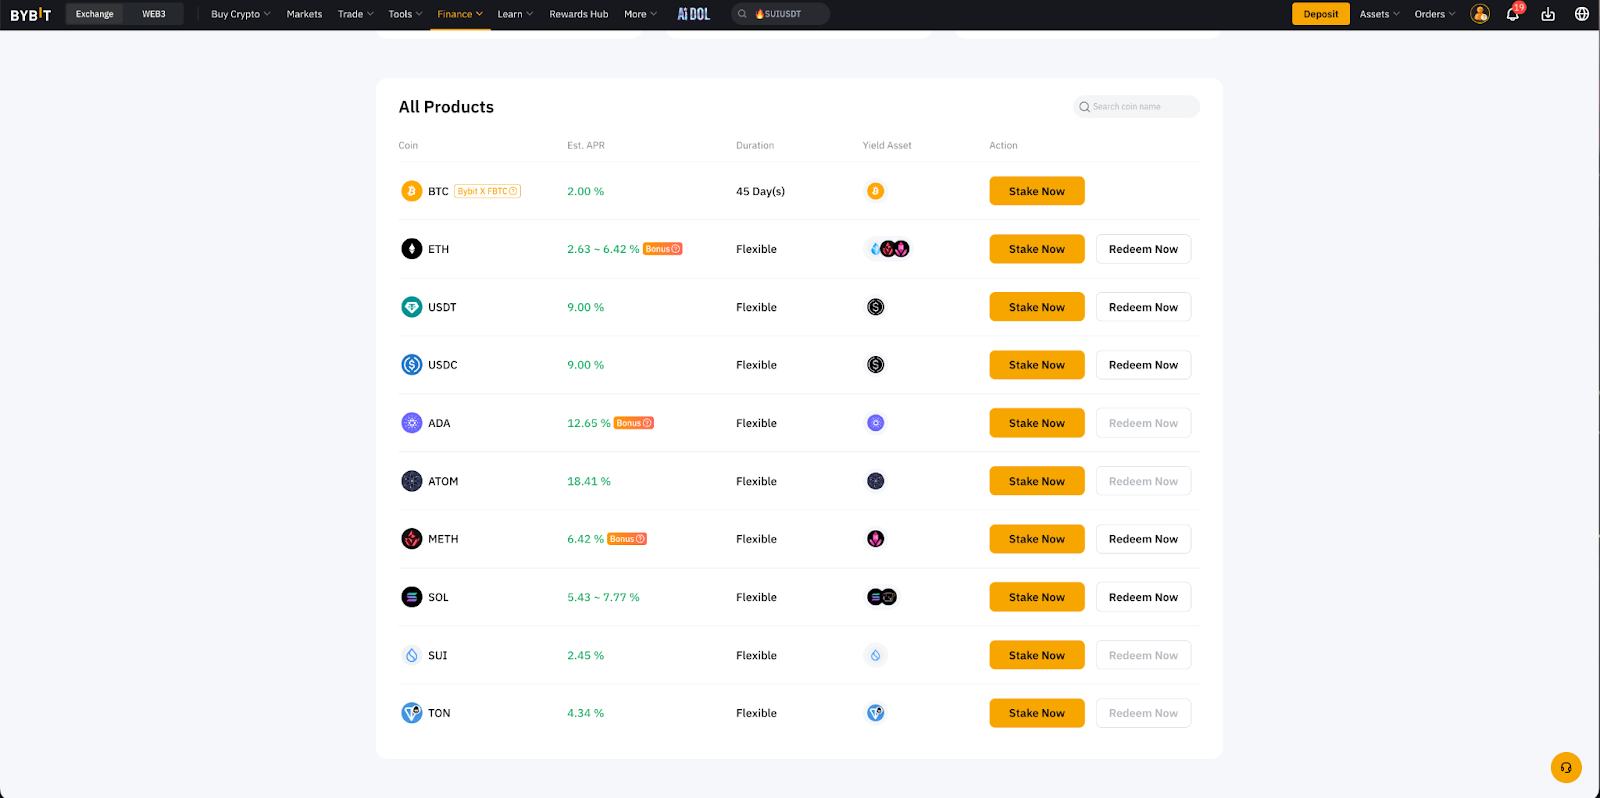Click the Duration column header
The image size is (1600, 798).
[755, 146]
